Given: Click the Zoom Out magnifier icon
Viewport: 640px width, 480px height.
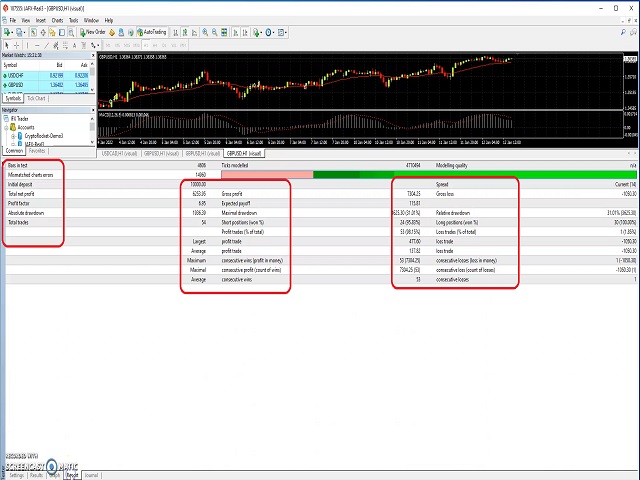Looking at the screenshot, I should click(215, 32).
